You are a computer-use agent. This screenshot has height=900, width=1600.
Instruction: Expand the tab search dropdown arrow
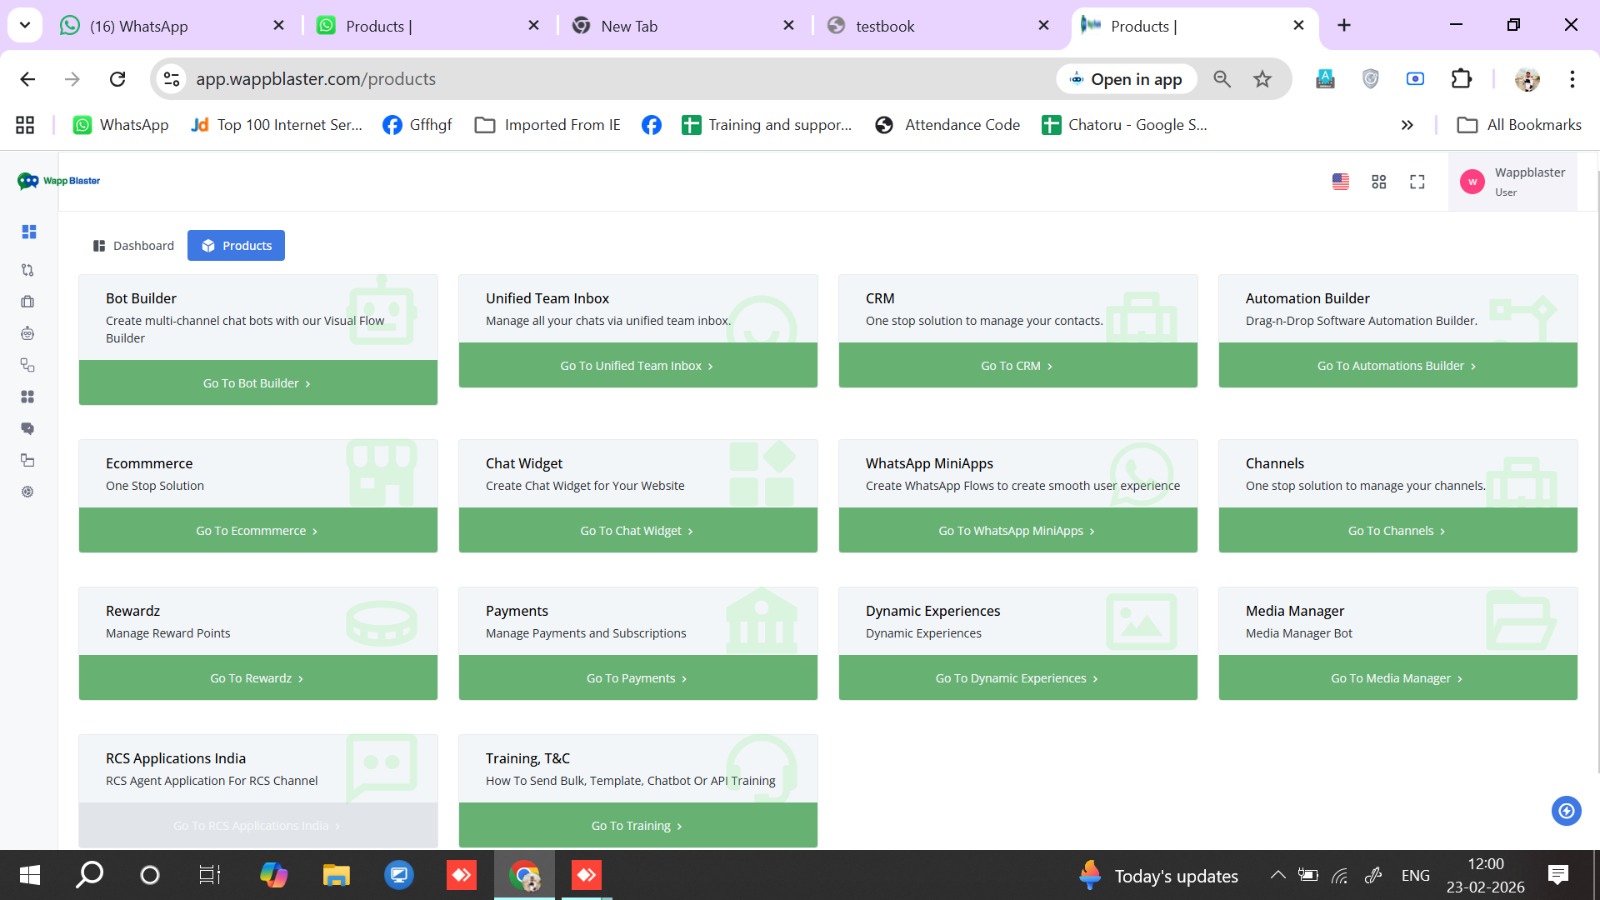[25, 25]
